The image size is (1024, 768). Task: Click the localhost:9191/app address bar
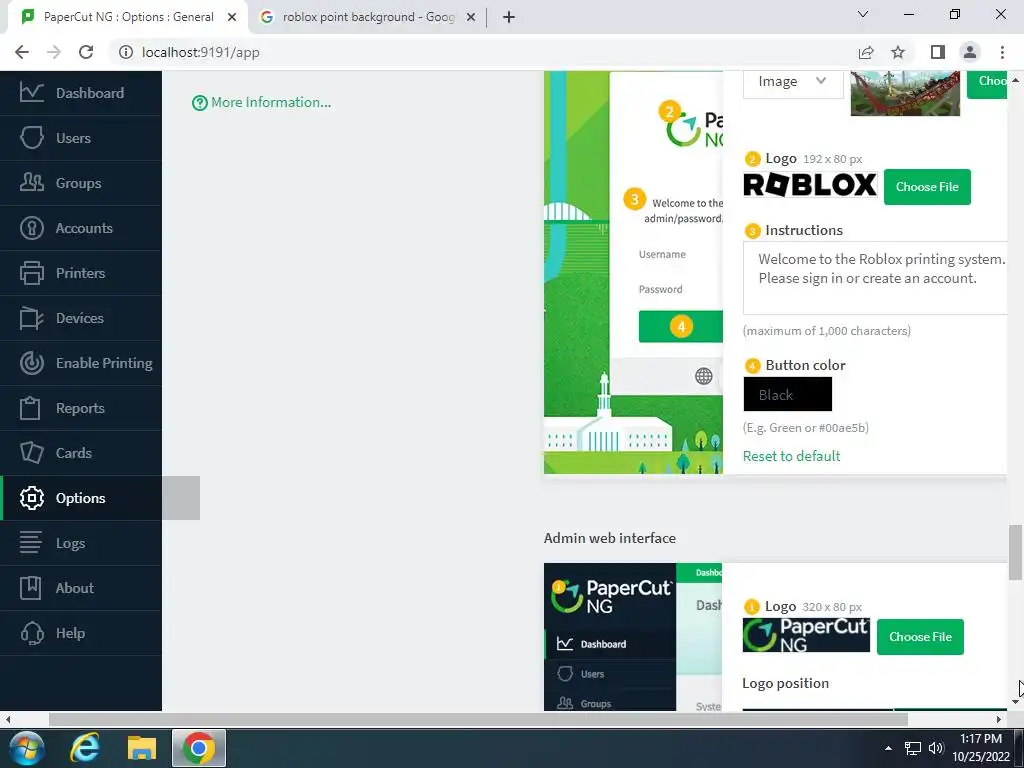200,52
